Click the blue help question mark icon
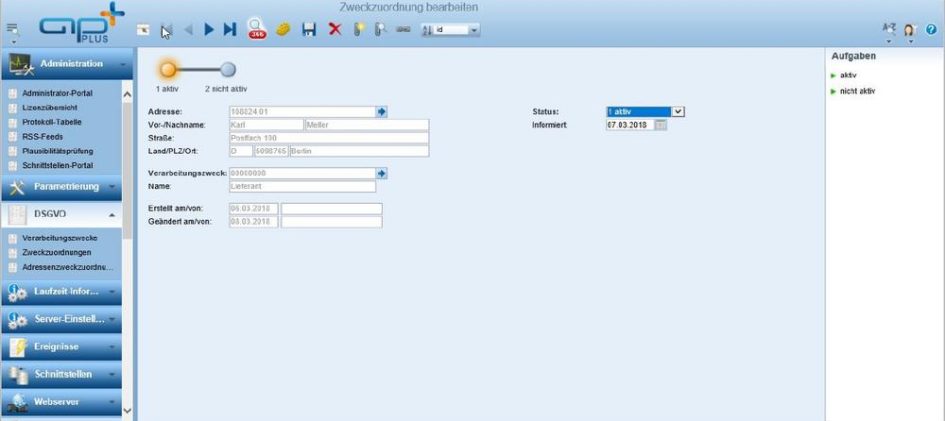Image resolution: width=945 pixels, height=421 pixels. (931, 30)
